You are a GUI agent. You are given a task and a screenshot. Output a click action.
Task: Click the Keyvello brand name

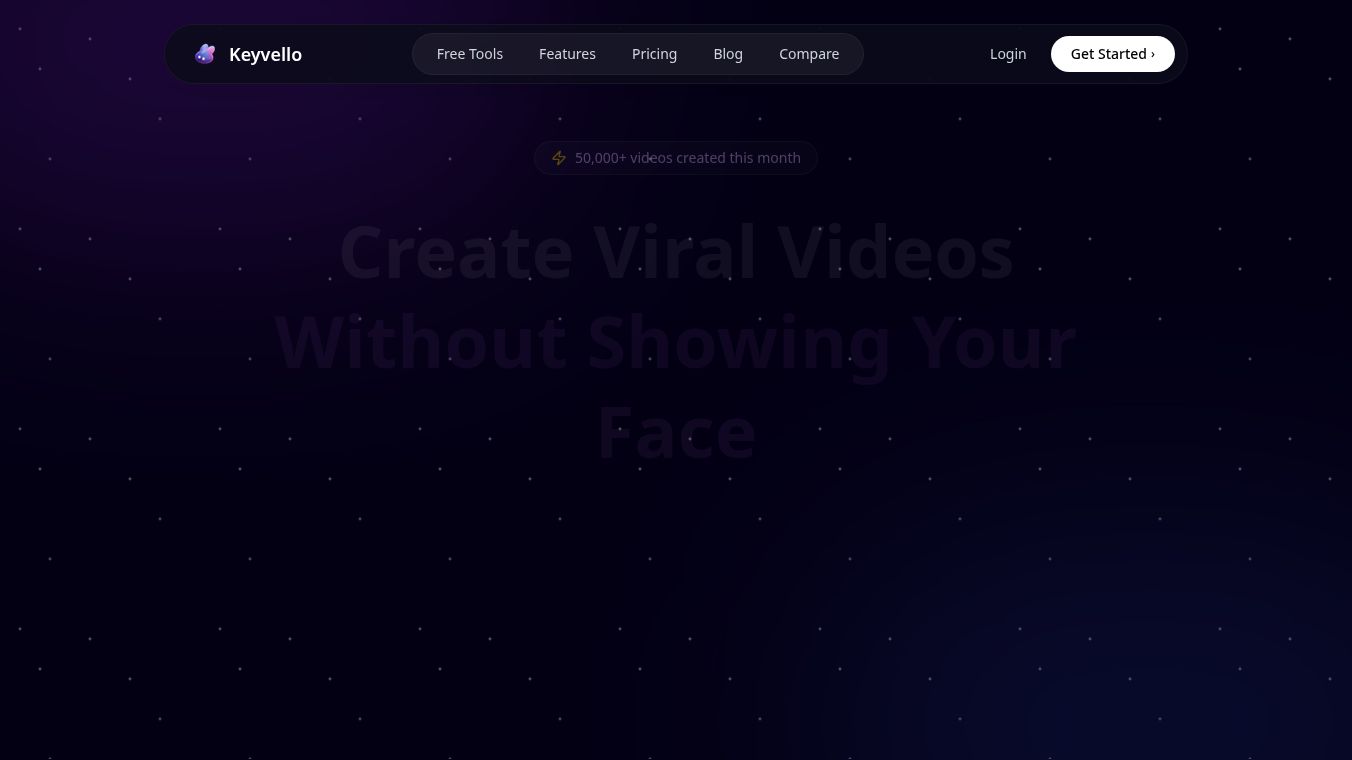[265, 55]
